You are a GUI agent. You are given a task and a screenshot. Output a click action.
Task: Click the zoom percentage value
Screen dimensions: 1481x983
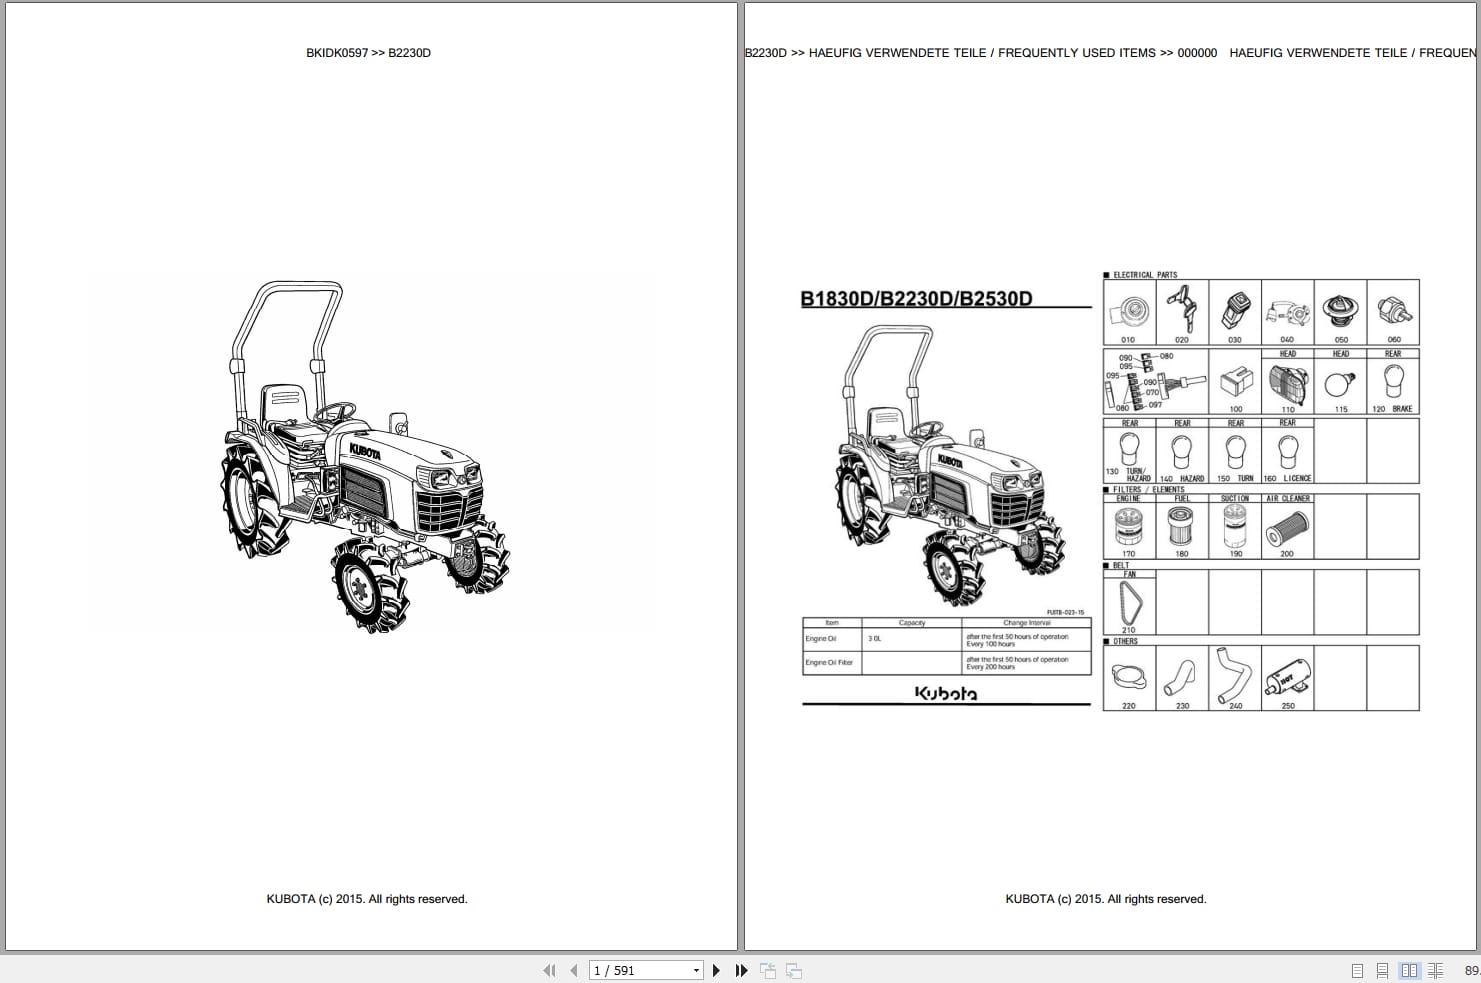1472,970
